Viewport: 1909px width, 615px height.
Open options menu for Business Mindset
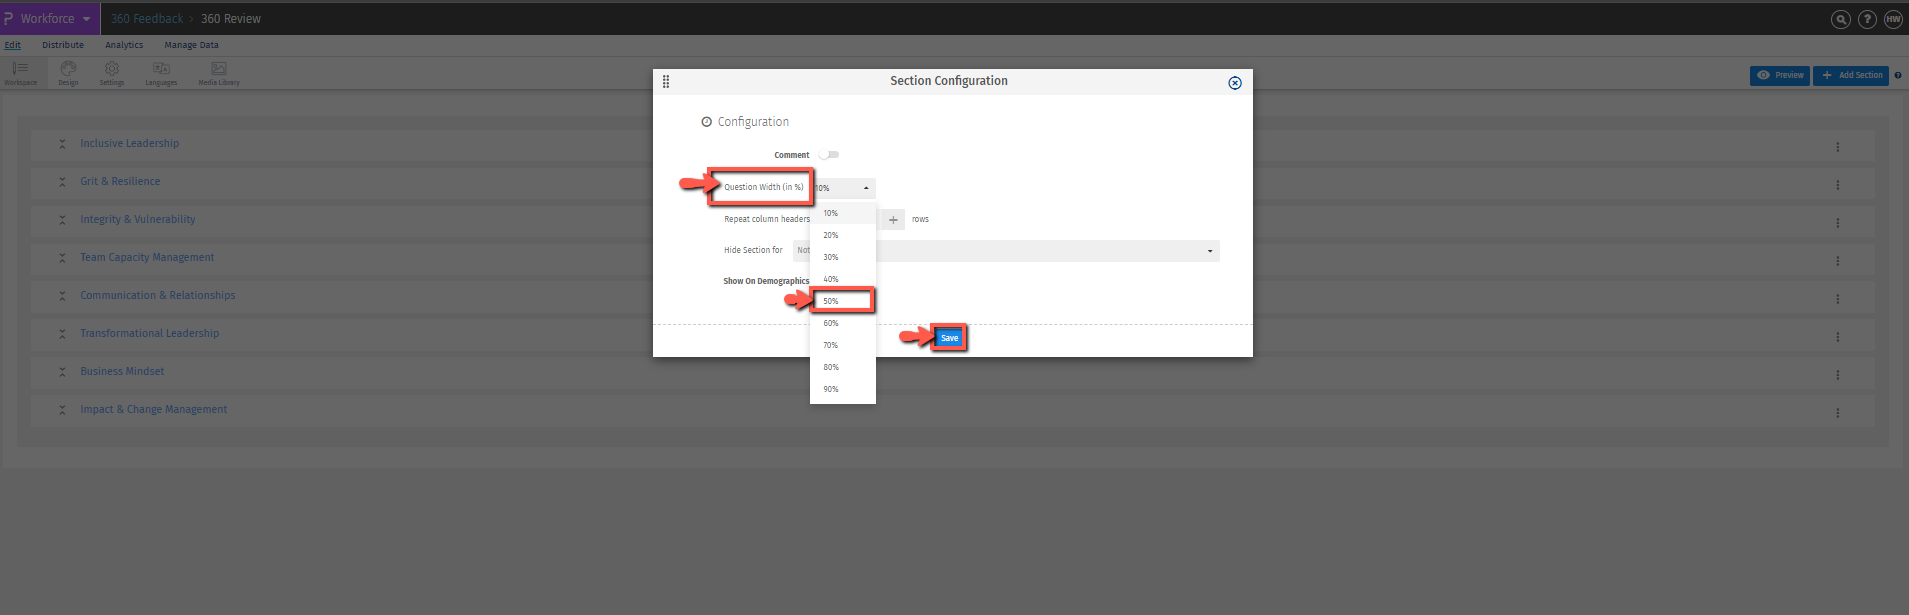[1837, 375]
